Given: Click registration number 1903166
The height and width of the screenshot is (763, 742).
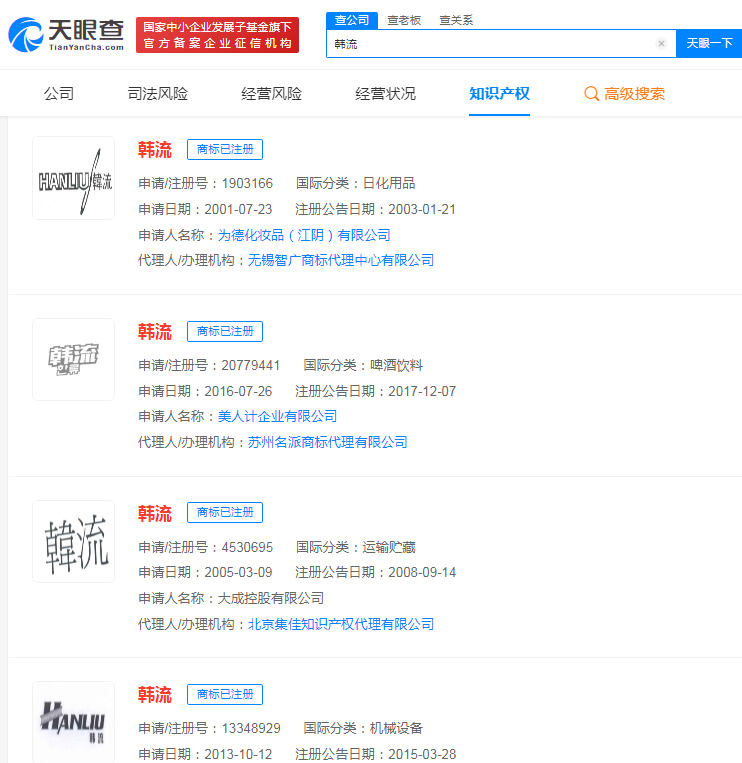Looking at the screenshot, I should point(247,183).
